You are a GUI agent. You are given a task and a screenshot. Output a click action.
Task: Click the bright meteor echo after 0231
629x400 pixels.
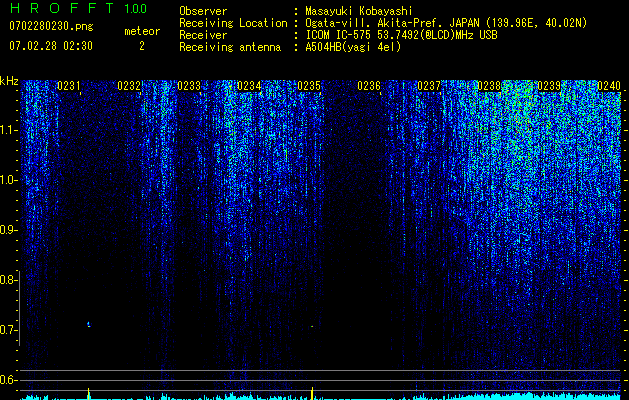(x=89, y=324)
